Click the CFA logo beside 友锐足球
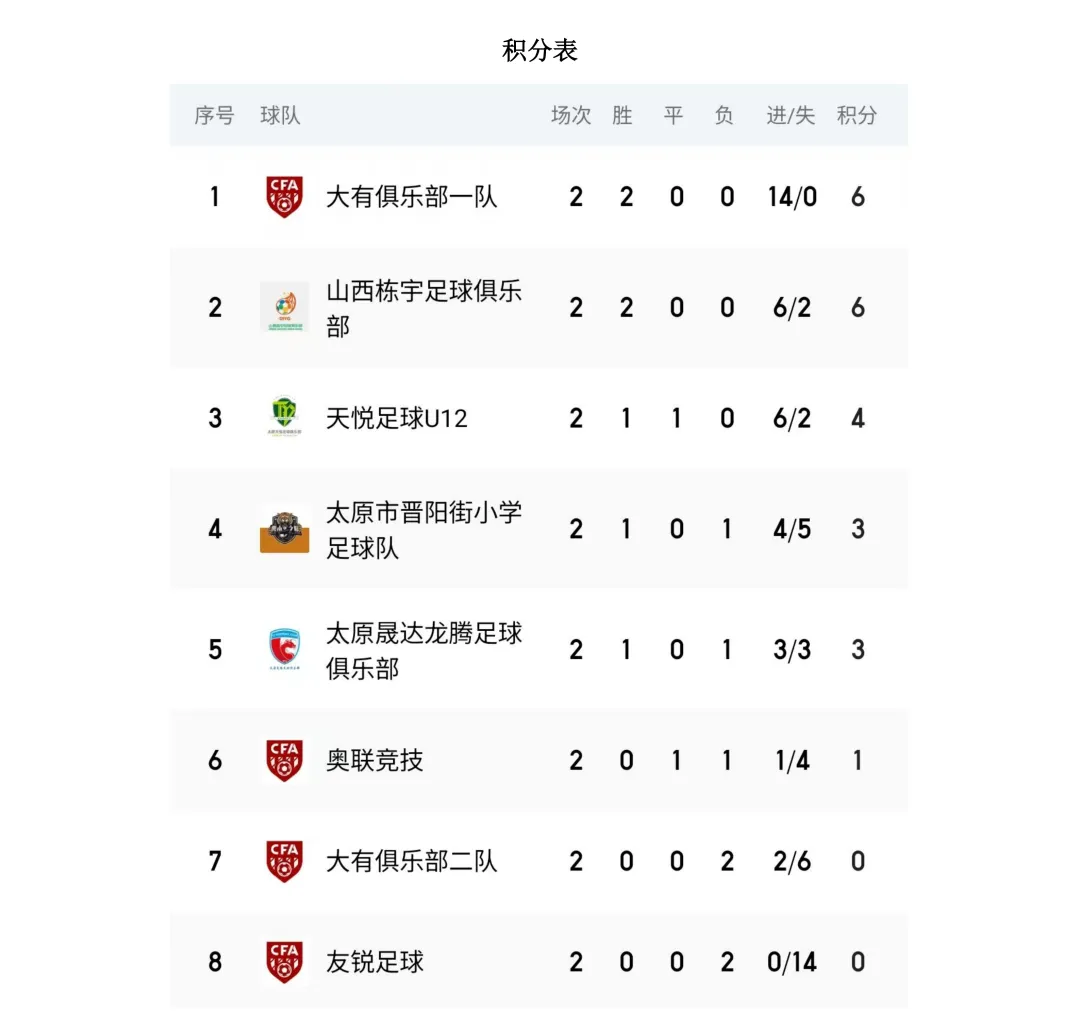1080x1030 pixels. click(x=284, y=961)
